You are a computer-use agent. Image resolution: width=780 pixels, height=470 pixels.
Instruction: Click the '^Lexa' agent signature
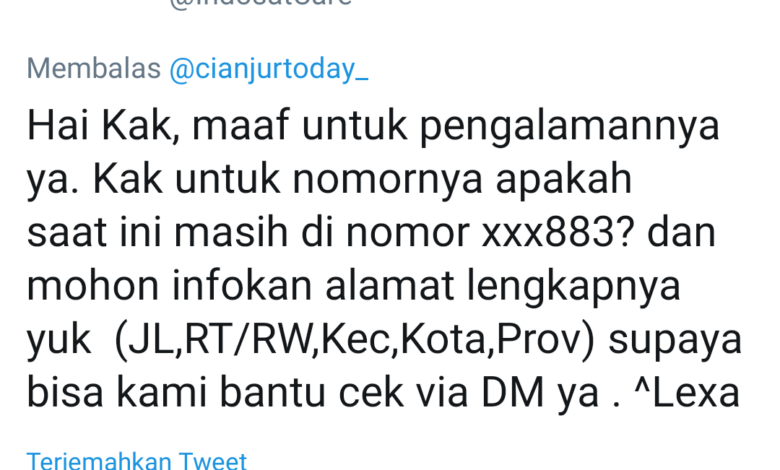pos(687,392)
